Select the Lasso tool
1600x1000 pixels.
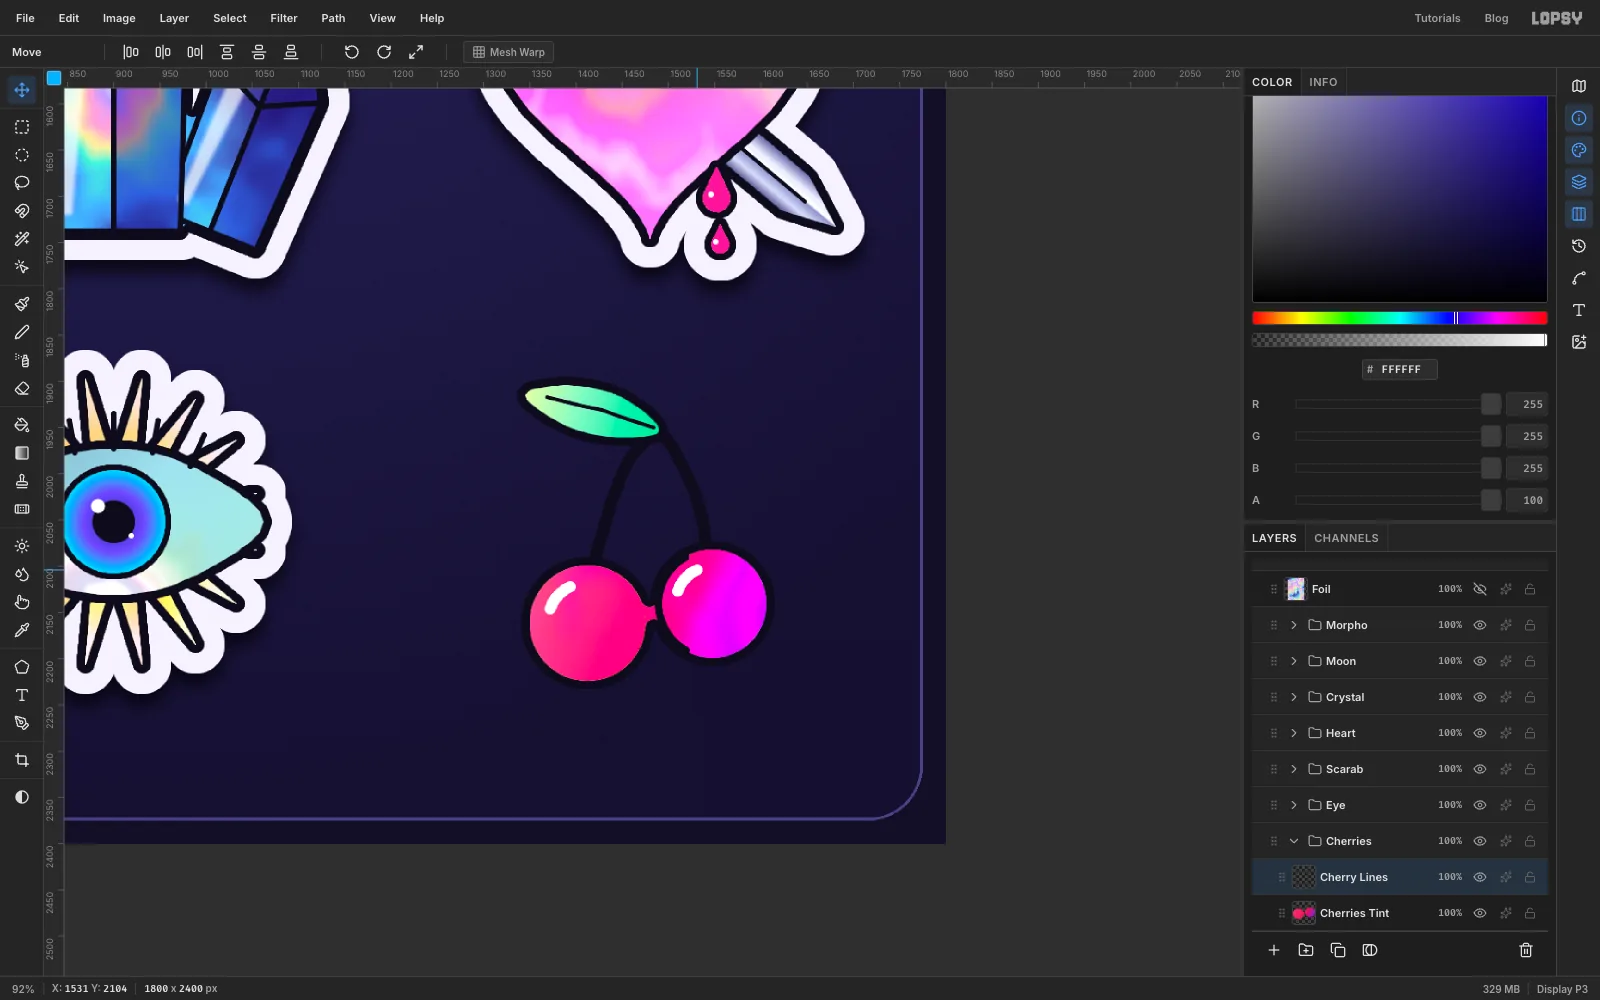tap(22, 183)
